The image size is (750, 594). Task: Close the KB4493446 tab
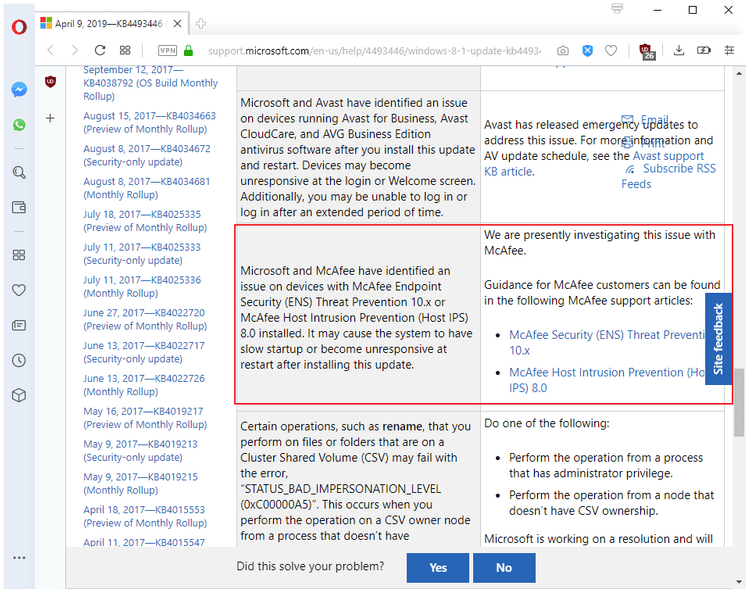[177, 23]
